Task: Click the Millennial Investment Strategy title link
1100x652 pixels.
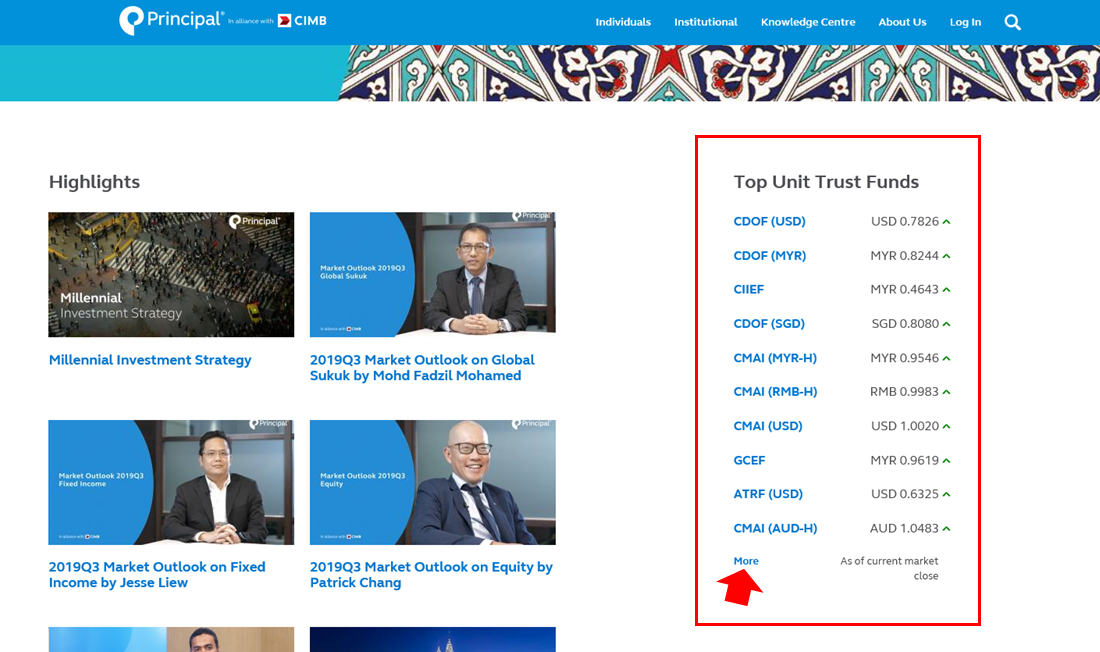Action: click(150, 360)
